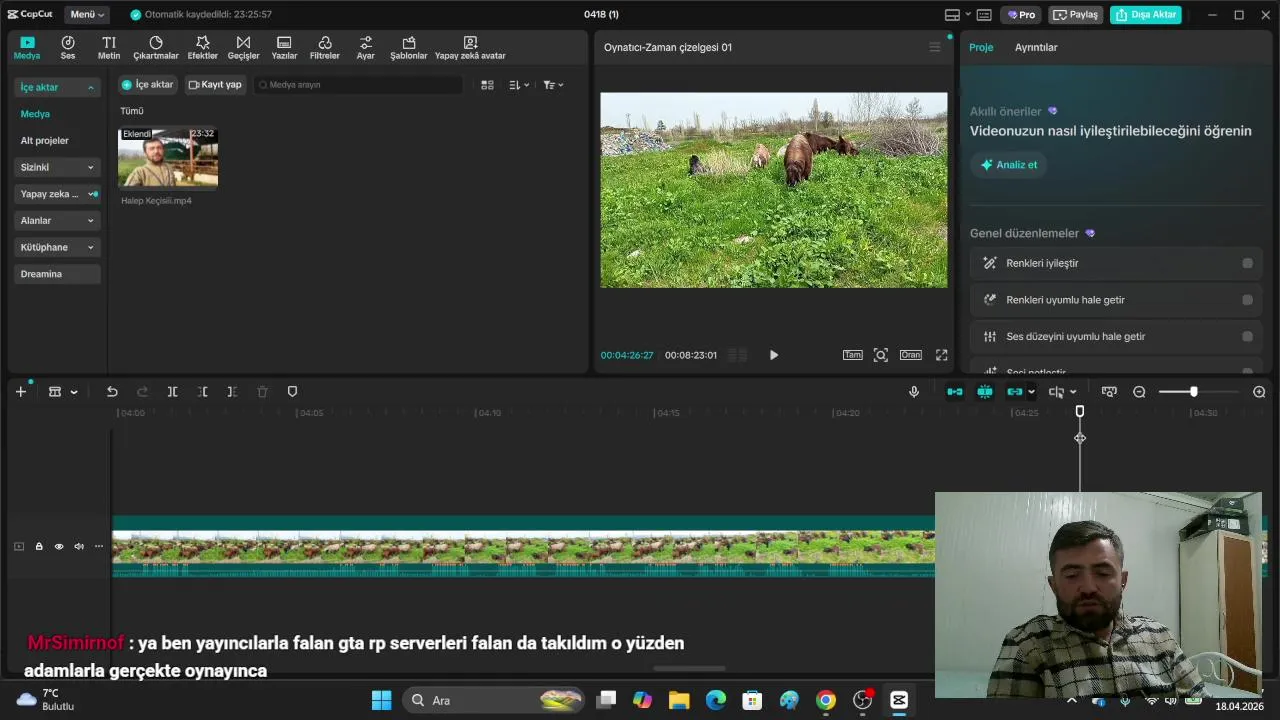Expand the Kütüphane sidebar section
This screenshot has width=1280, height=720.
[x=91, y=247]
